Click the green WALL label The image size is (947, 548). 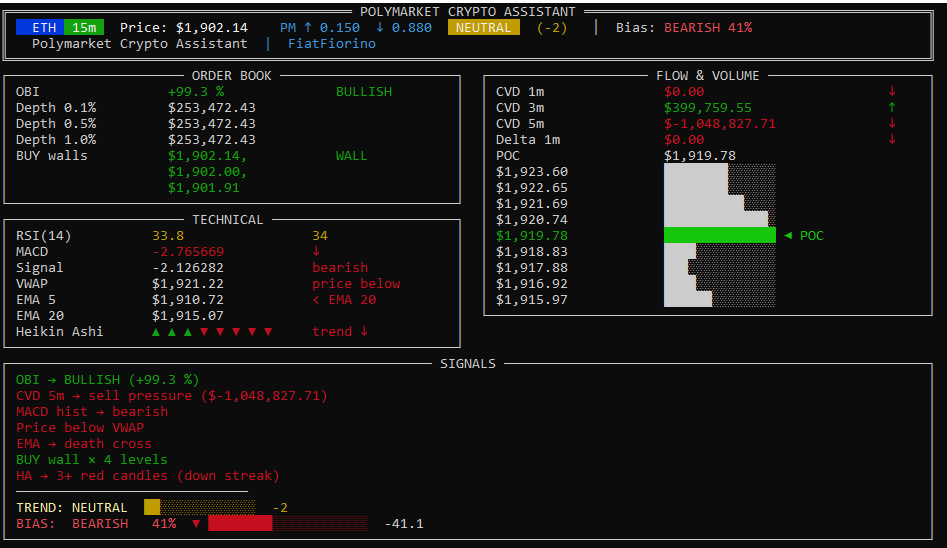point(352,156)
